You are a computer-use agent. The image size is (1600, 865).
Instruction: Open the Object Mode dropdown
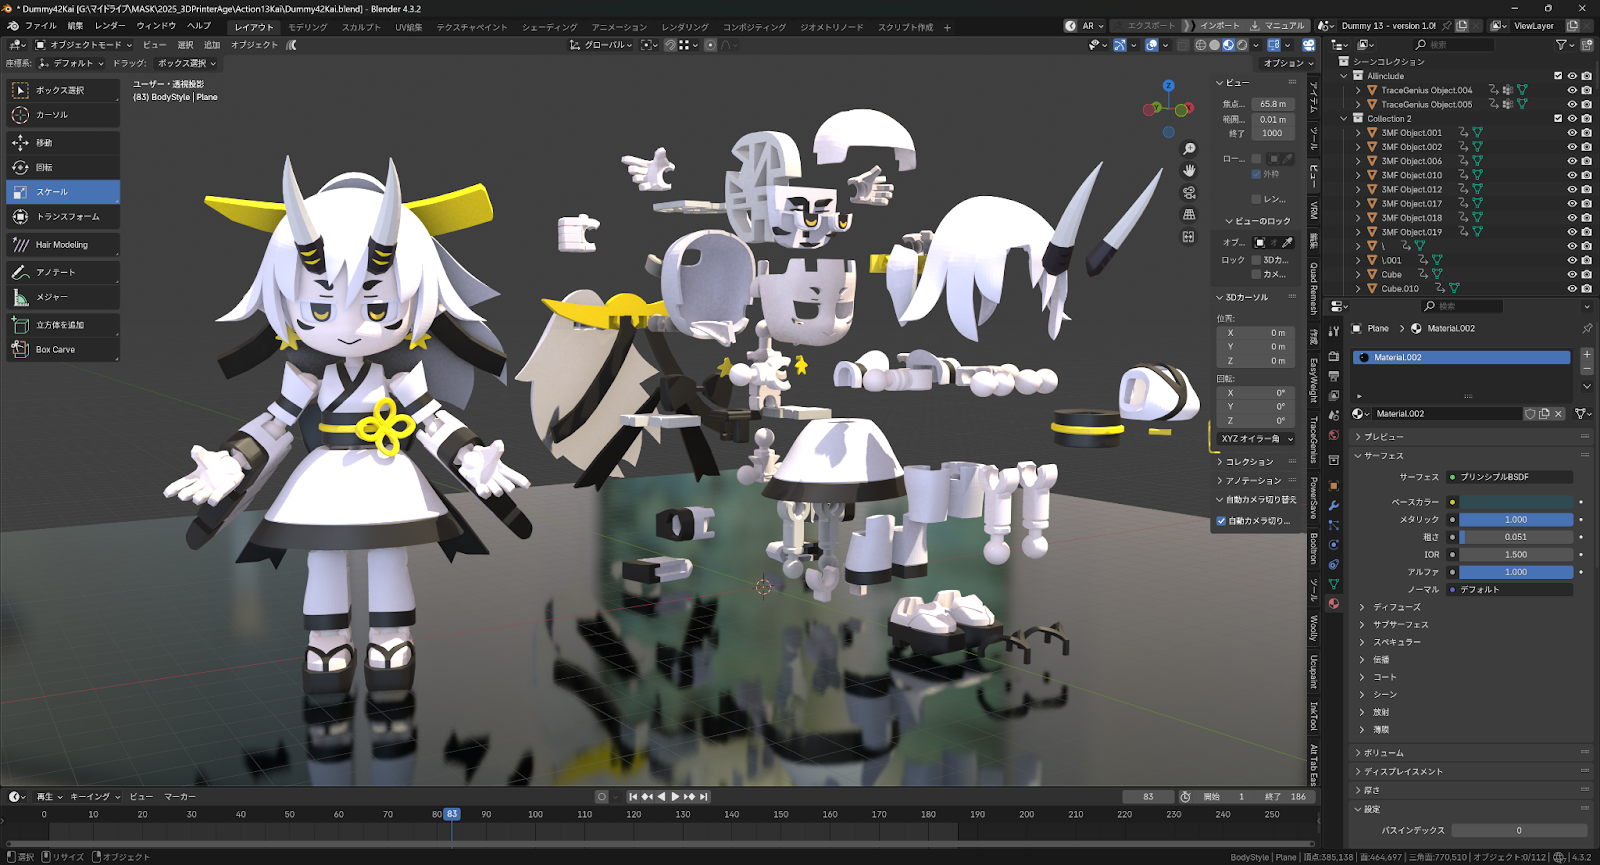click(84, 45)
